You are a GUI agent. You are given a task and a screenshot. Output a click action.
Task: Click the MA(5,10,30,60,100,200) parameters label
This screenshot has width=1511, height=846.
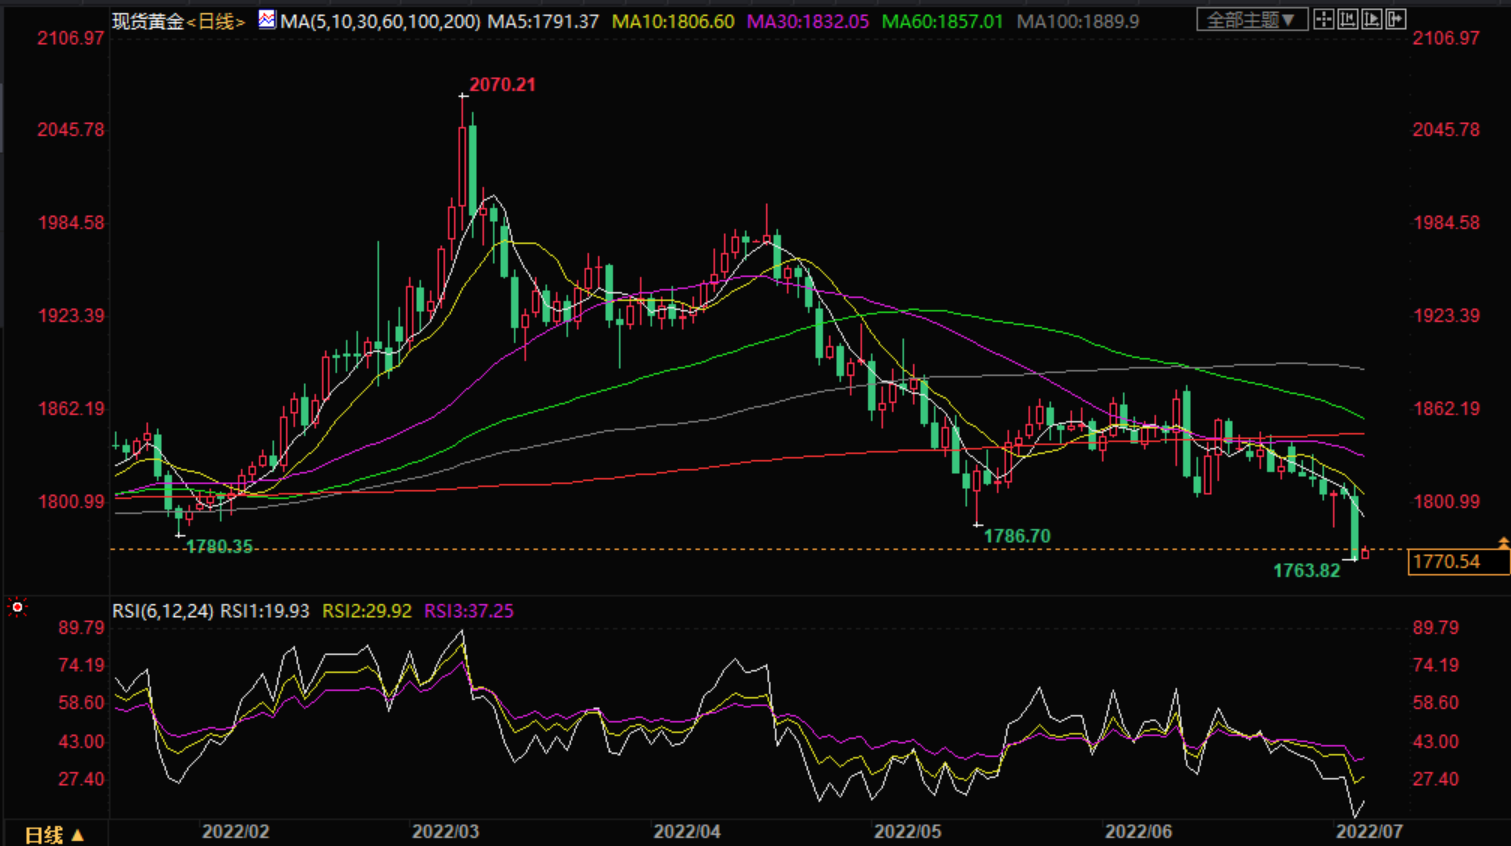pyautogui.click(x=380, y=21)
